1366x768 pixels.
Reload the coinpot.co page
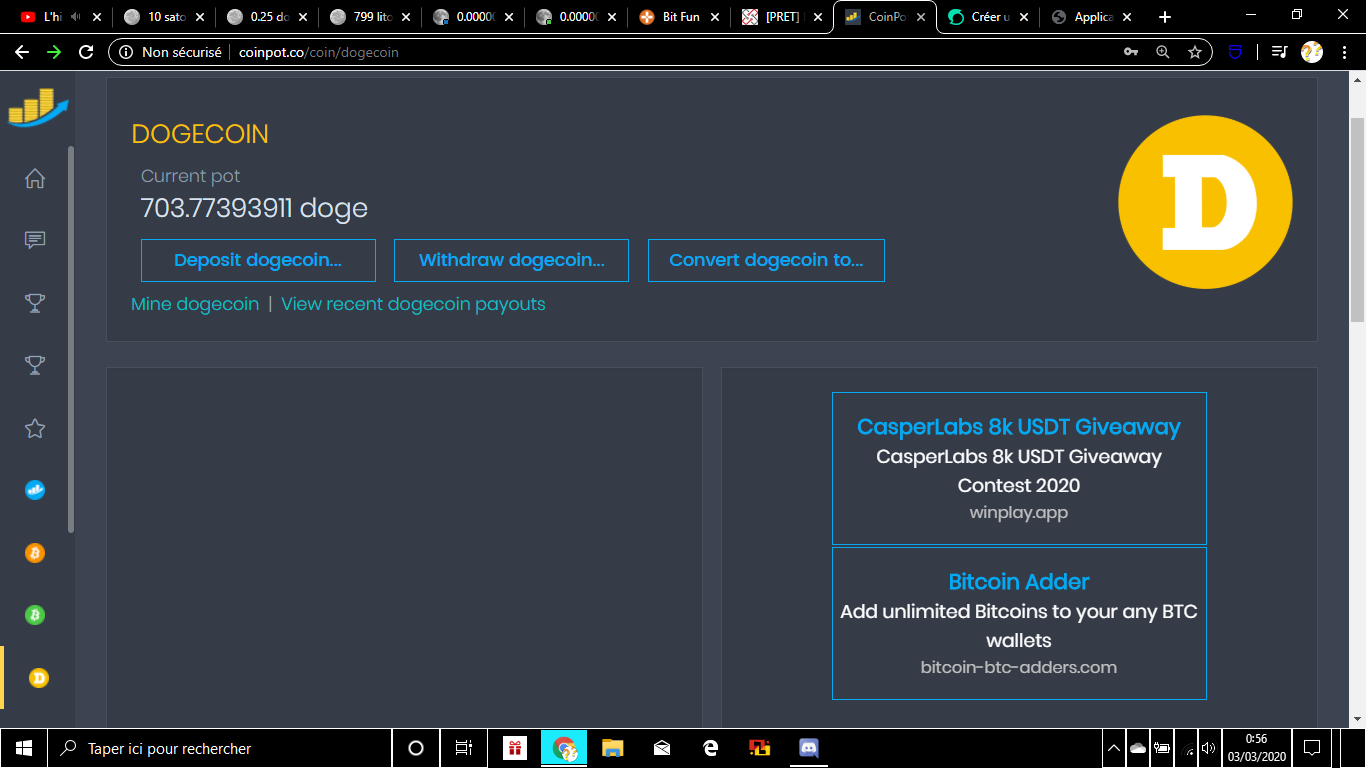(x=86, y=52)
